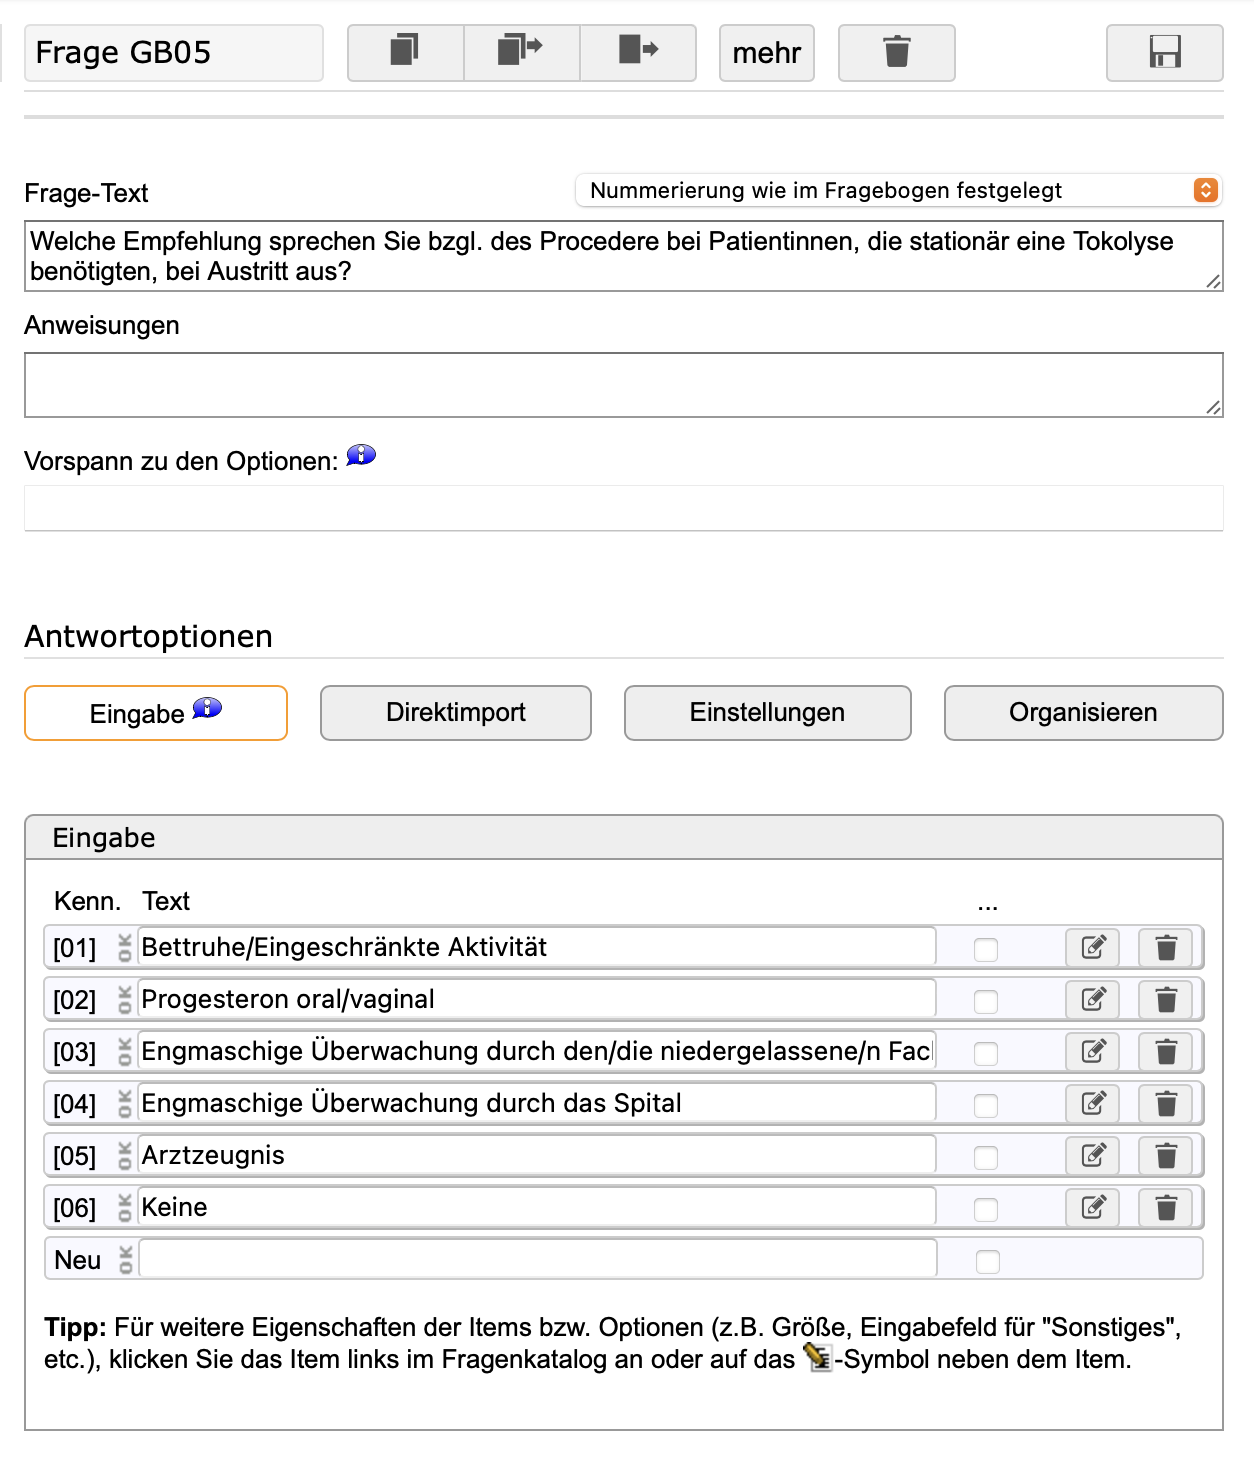Edit option 02 Progesteron with pencil icon

(x=1093, y=1000)
